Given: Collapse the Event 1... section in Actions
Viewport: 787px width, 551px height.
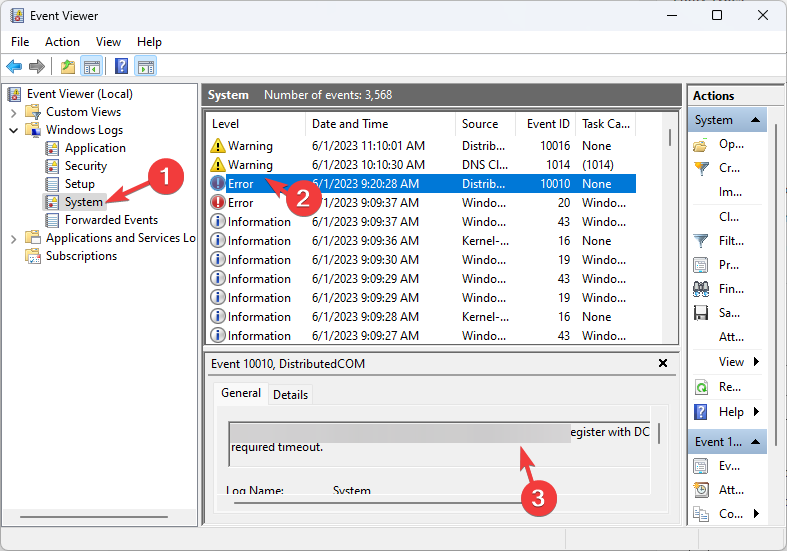Looking at the screenshot, I should [755, 442].
